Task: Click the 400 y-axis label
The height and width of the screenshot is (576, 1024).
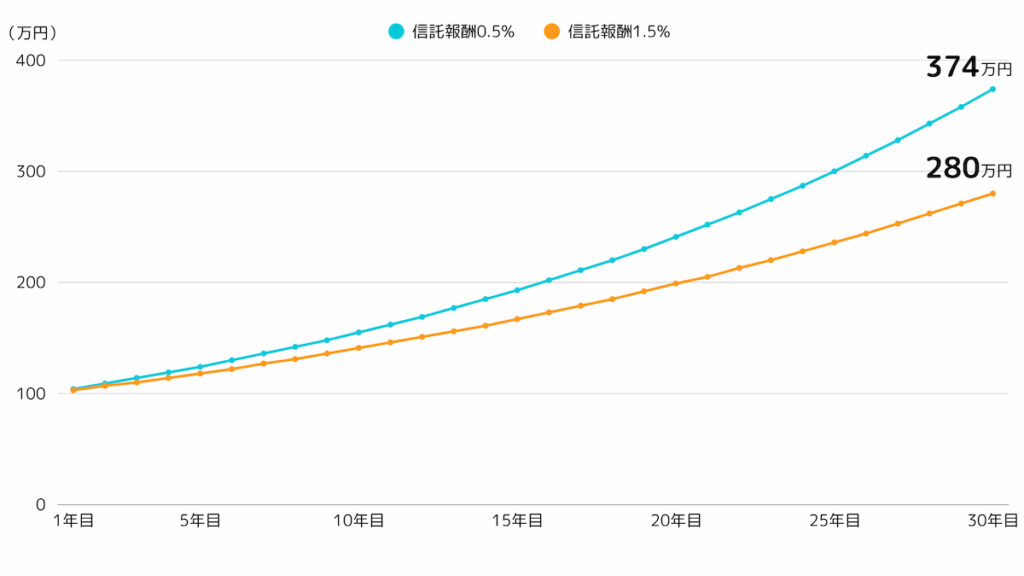Action: [x=32, y=60]
